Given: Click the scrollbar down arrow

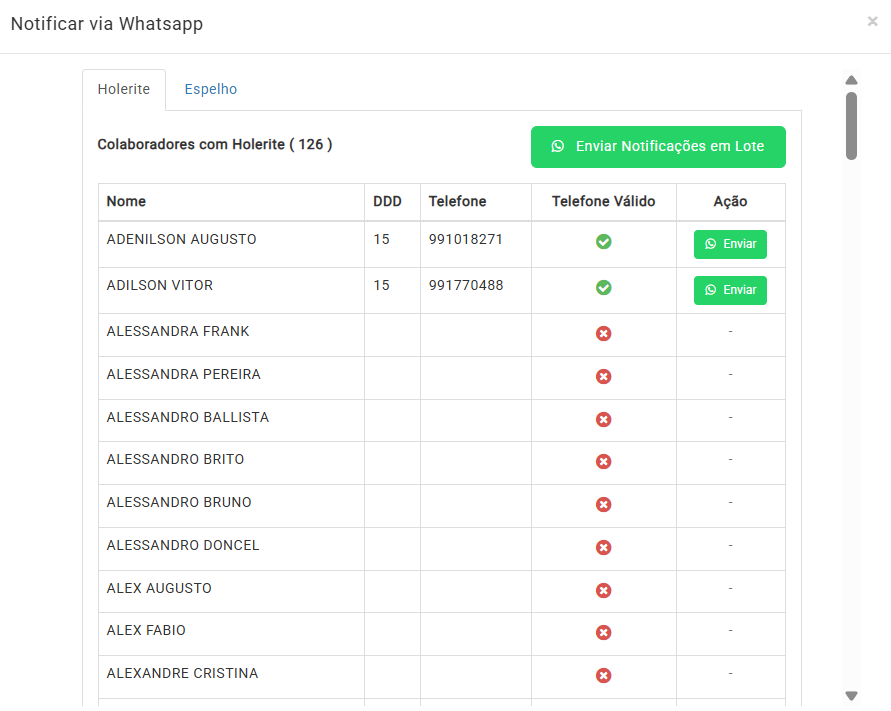Looking at the screenshot, I should coord(851,696).
